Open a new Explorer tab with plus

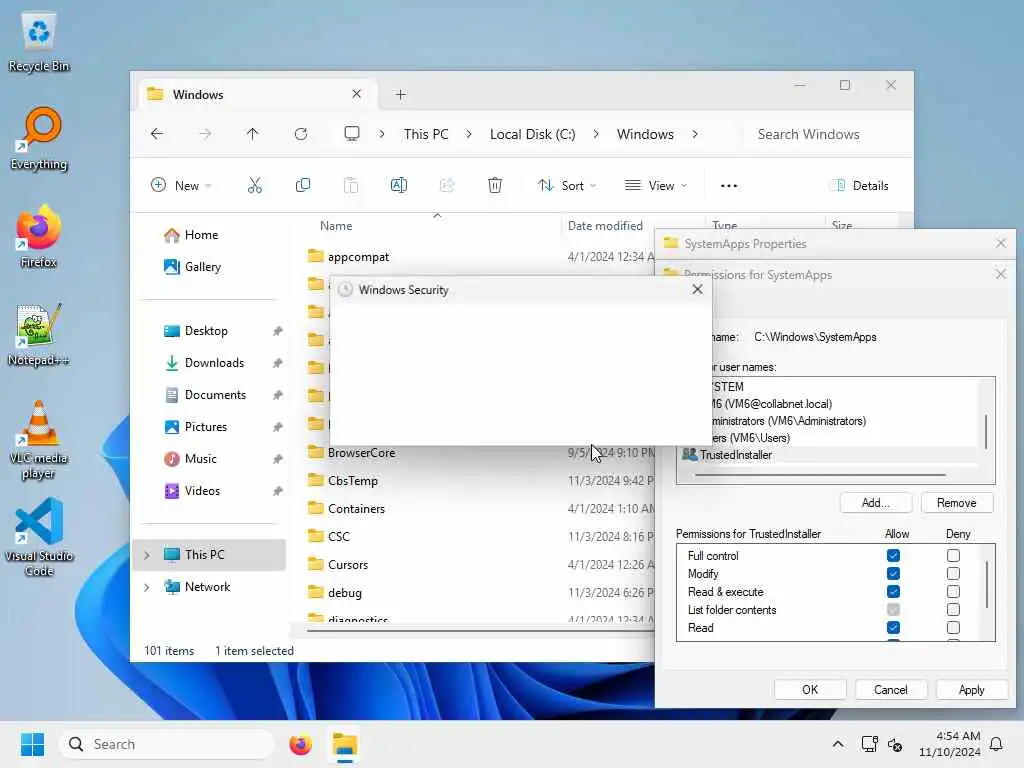[401, 95]
